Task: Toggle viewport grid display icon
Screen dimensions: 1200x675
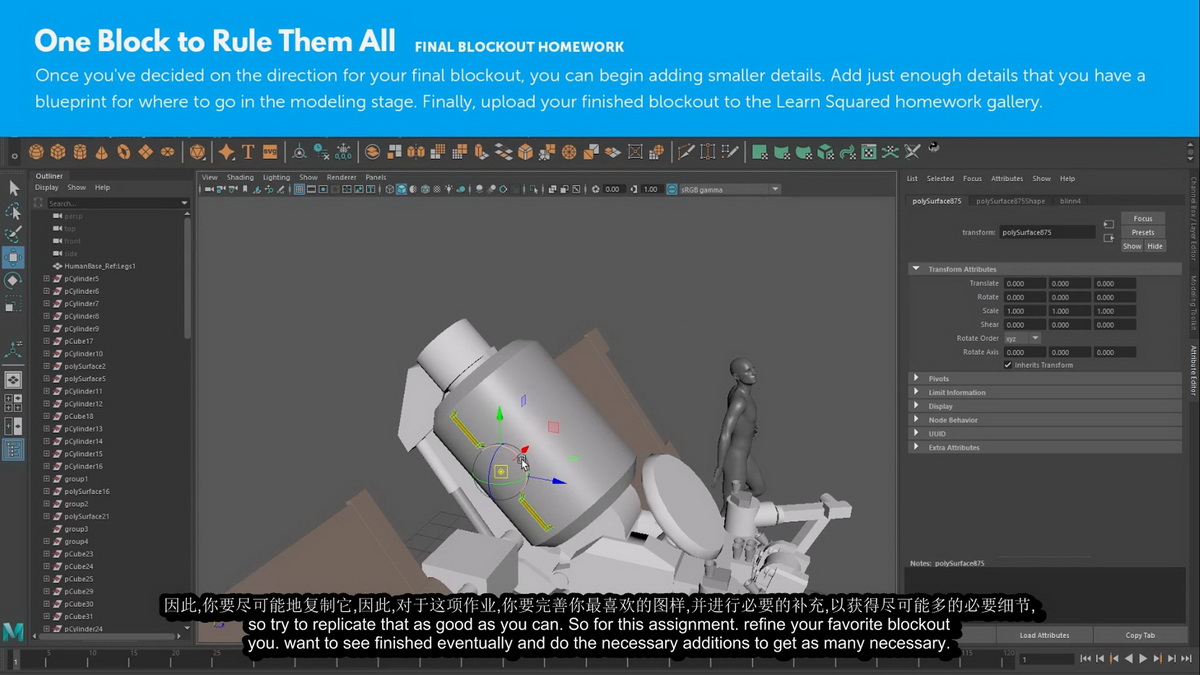Action: [x=301, y=189]
